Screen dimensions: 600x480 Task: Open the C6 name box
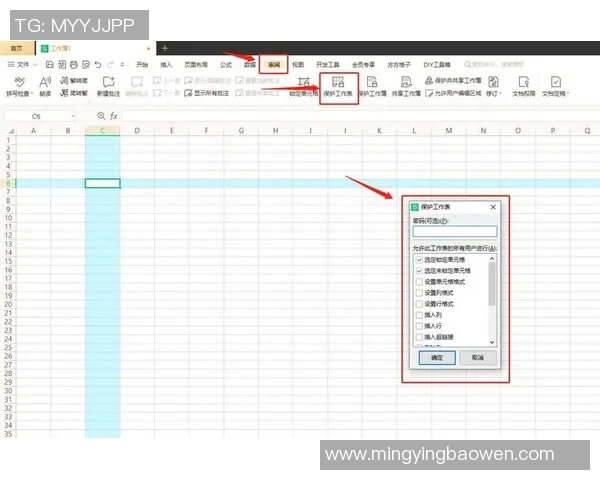click(40, 116)
